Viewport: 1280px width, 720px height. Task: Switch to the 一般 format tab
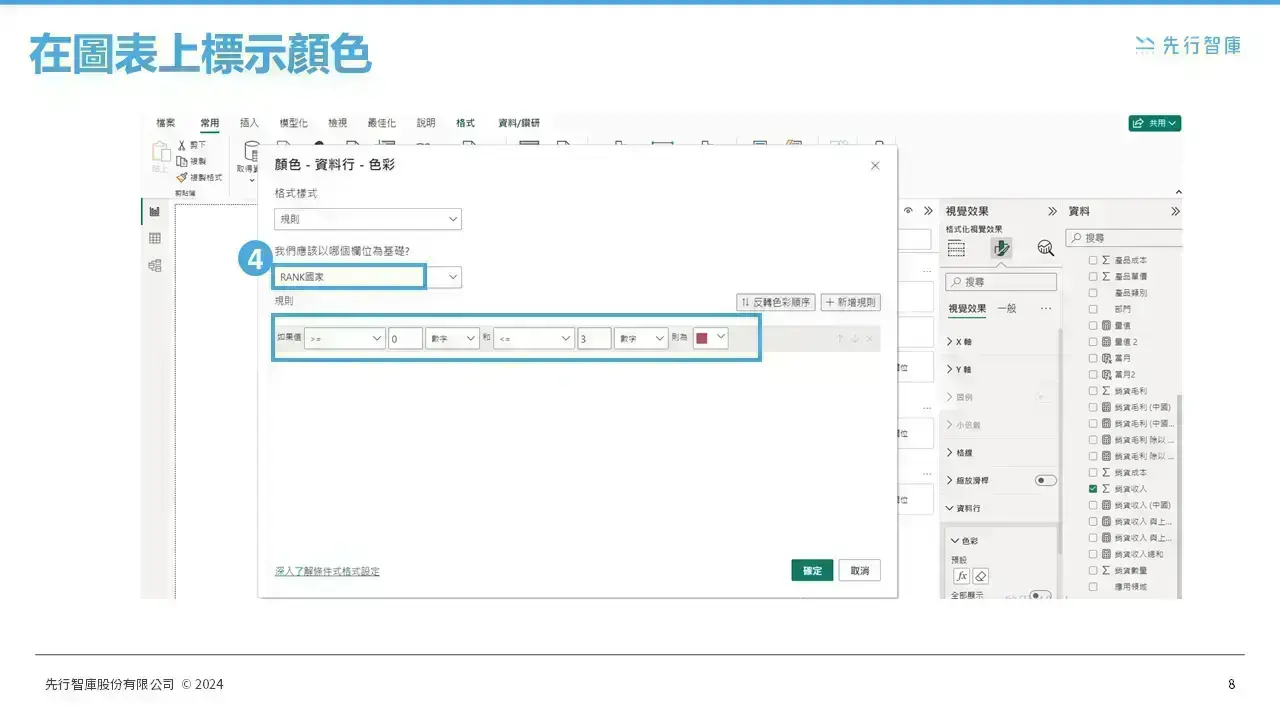[1006, 308]
